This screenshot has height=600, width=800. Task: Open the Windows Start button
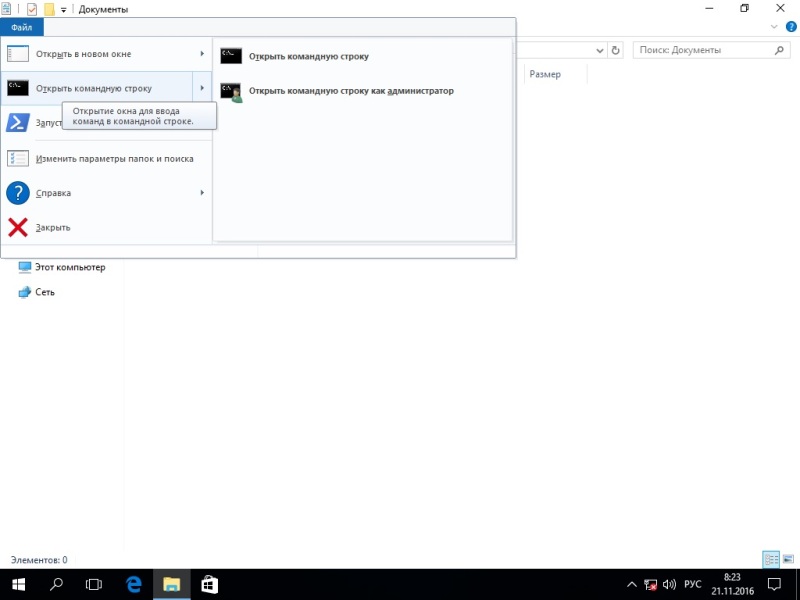coord(18,585)
